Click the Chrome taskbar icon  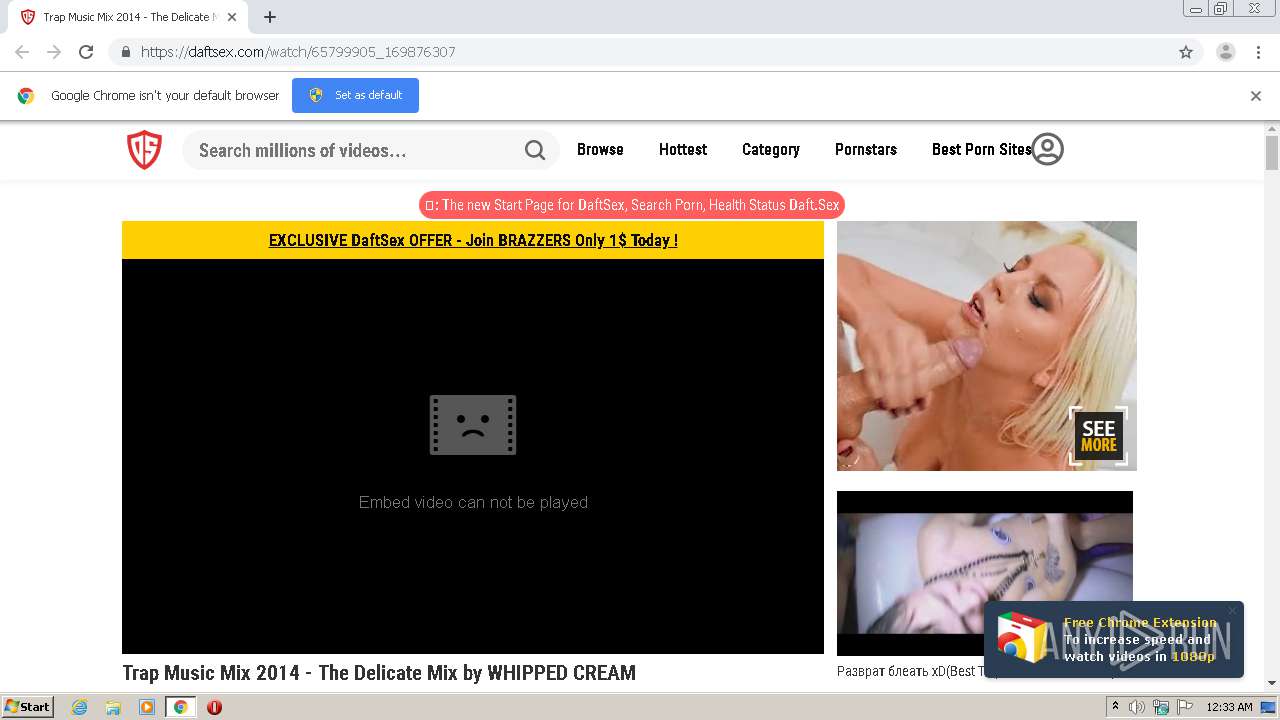click(181, 707)
